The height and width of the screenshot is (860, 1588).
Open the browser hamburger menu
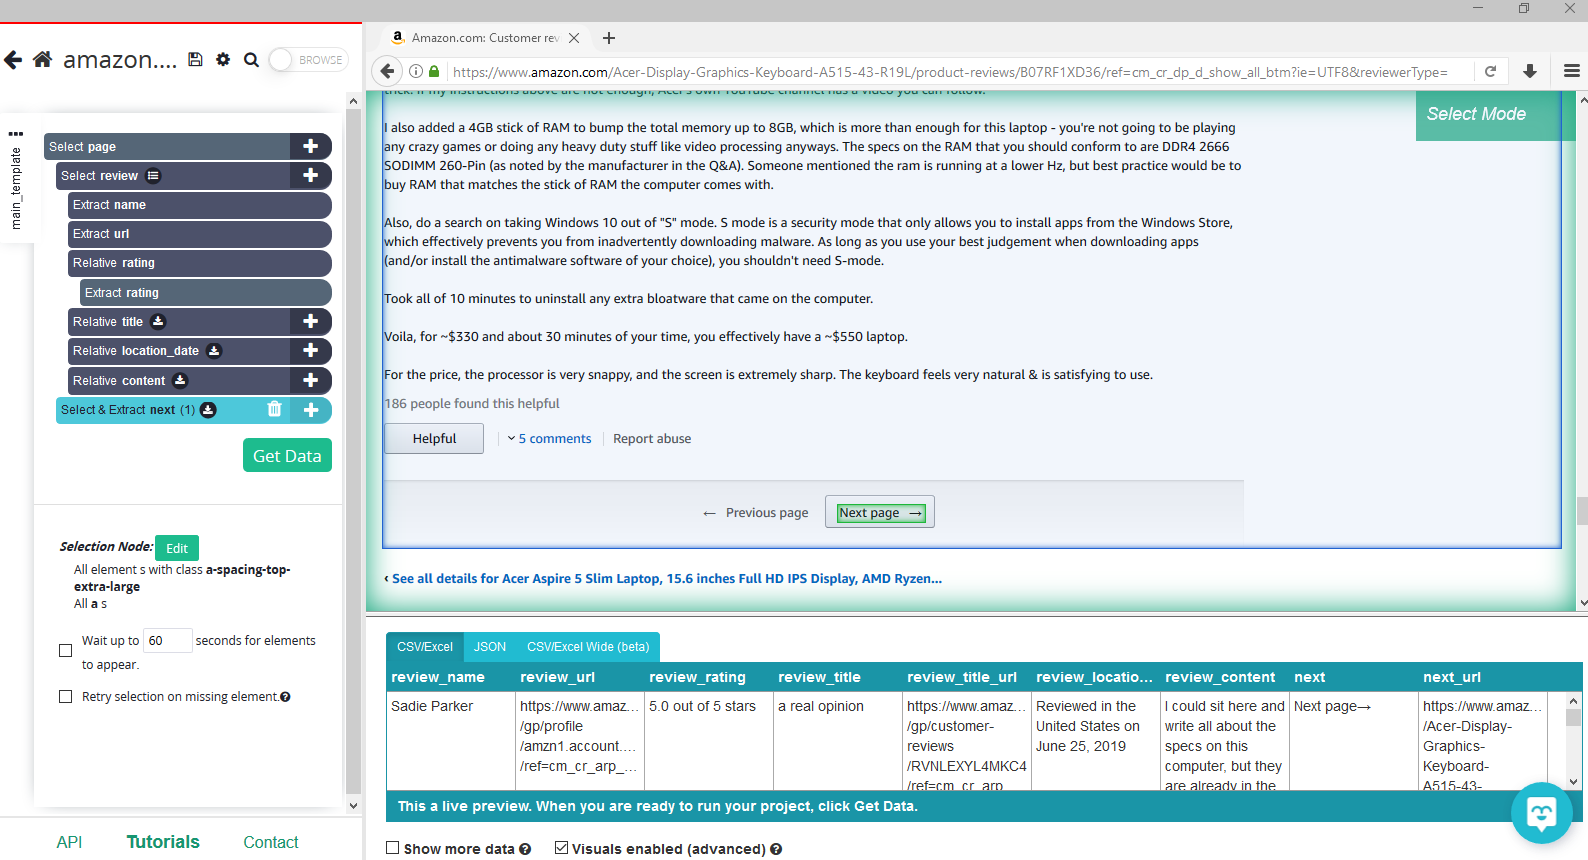[x=1572, y=72]
